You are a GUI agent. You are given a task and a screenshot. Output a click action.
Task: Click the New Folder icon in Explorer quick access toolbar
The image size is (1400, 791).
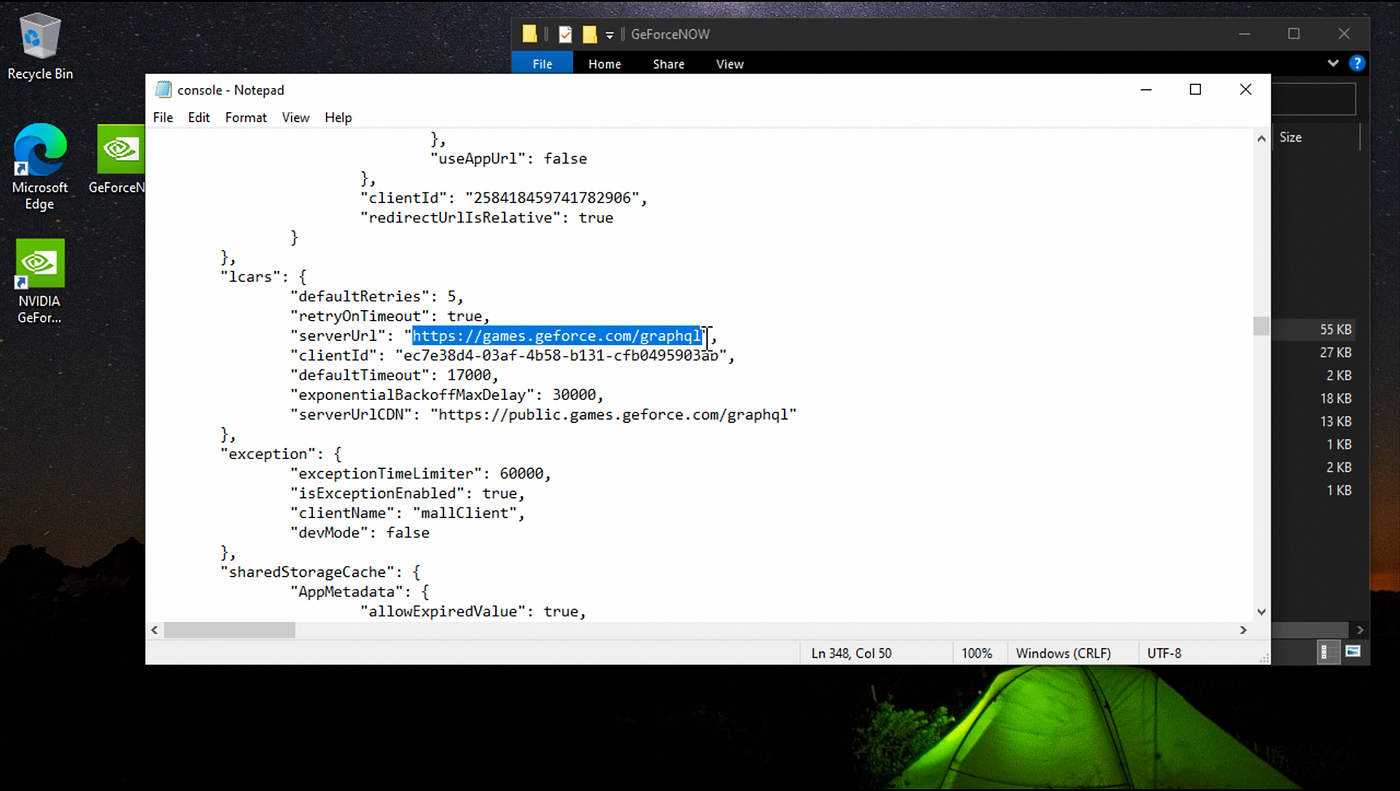(x=589, y=34)
